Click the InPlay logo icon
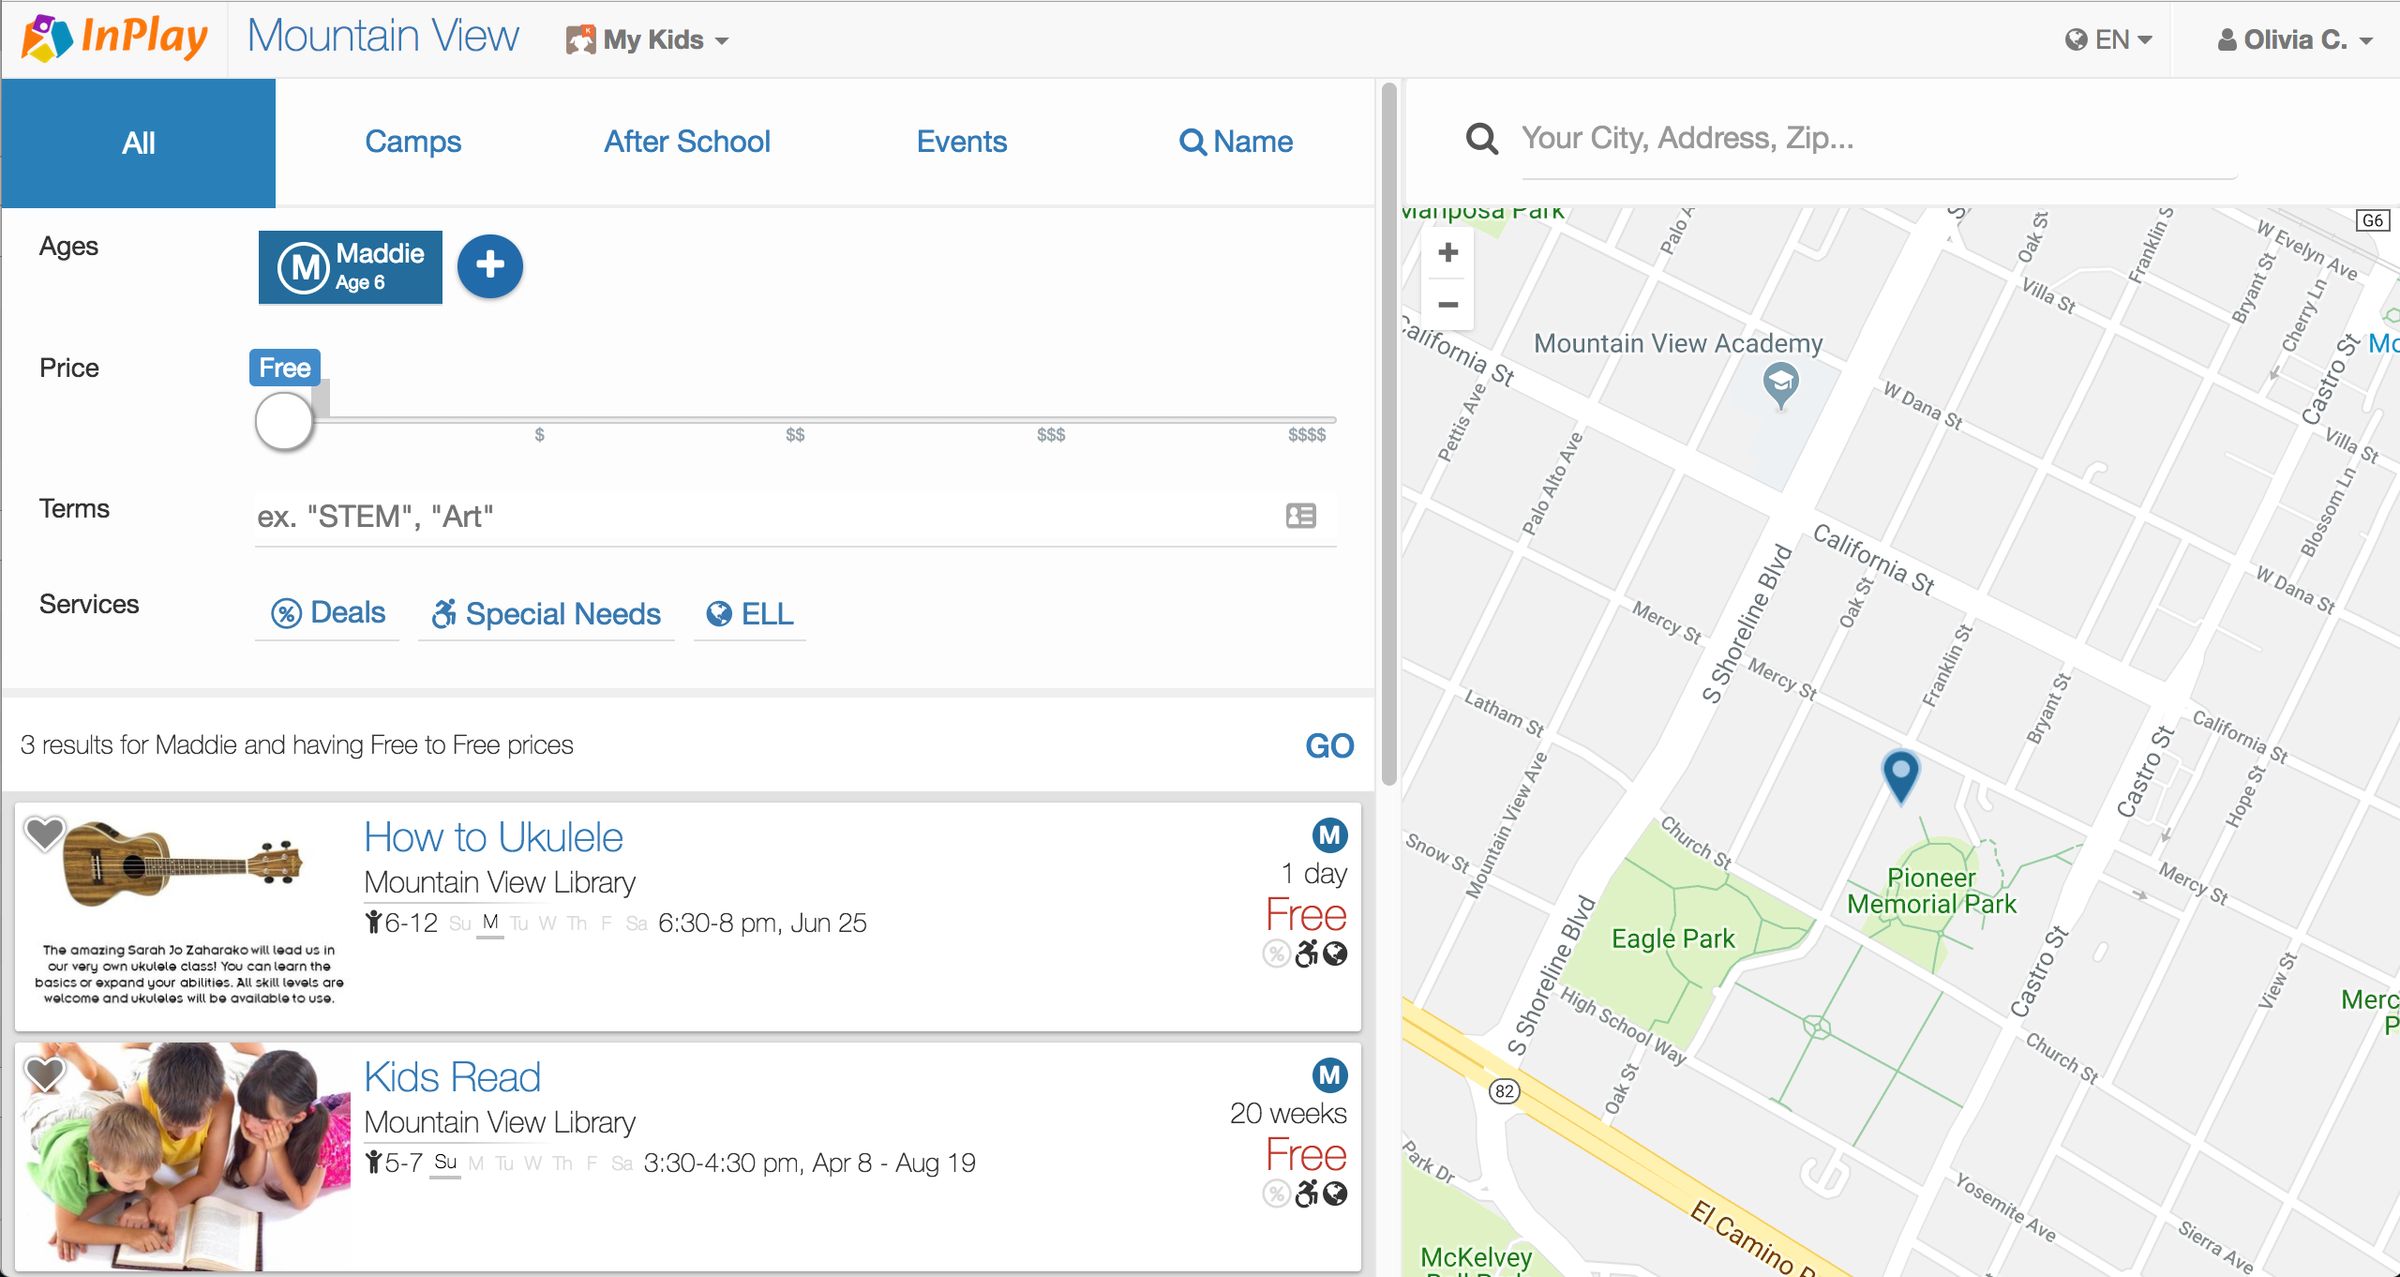The image size is (2400, 1277). coord(46,39)
